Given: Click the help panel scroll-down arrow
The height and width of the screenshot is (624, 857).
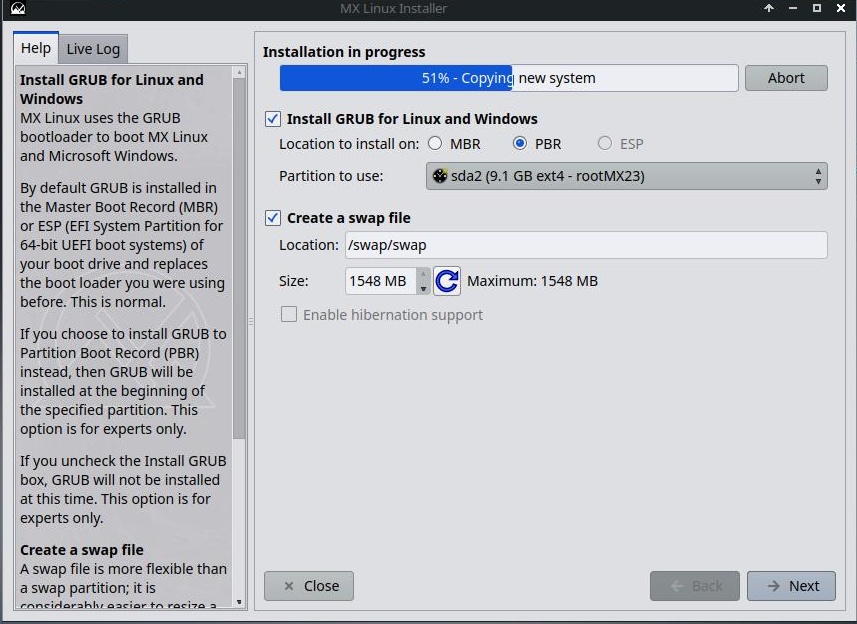Looking at the screenshot, I should pyautogui.click(x=239, y=602).
